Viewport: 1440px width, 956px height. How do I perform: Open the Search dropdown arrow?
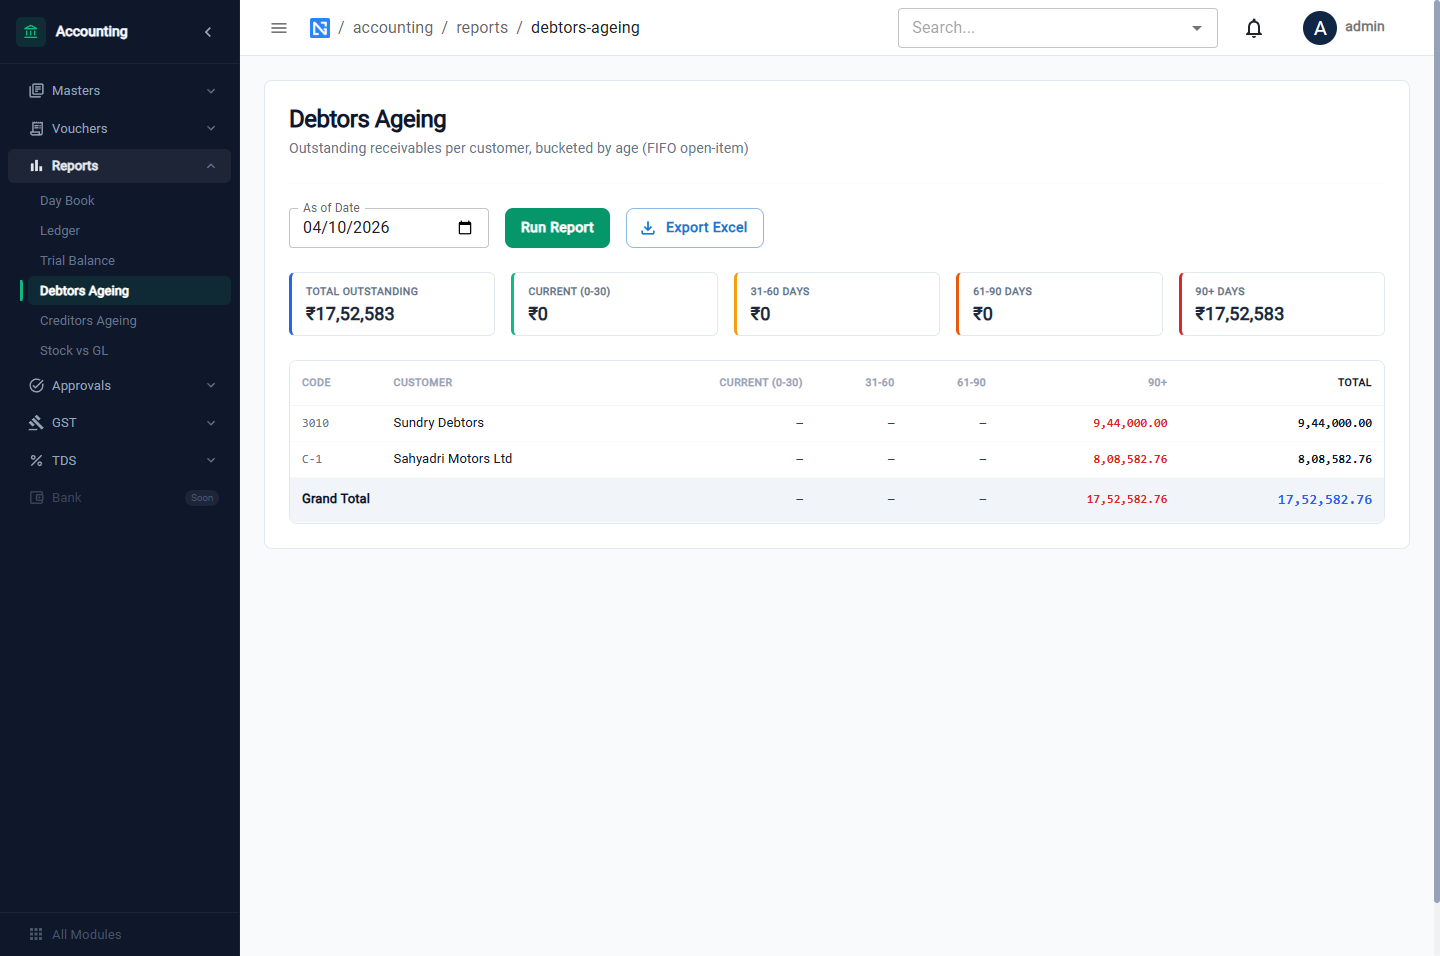tap(1197, 28)
